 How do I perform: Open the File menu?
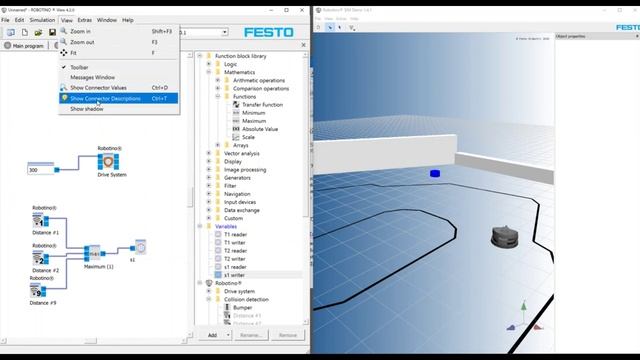(x=5, y=20)
